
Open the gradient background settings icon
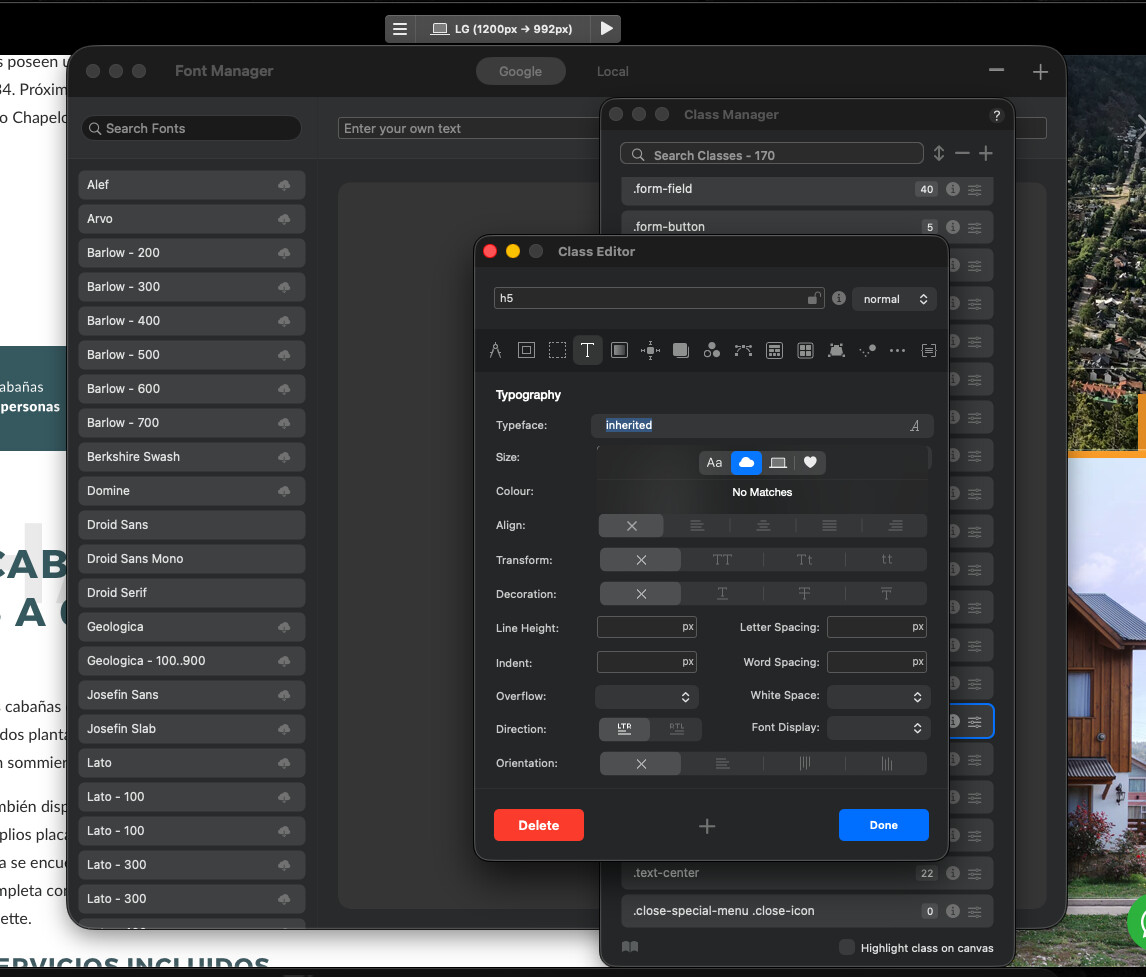pos(619,350)
